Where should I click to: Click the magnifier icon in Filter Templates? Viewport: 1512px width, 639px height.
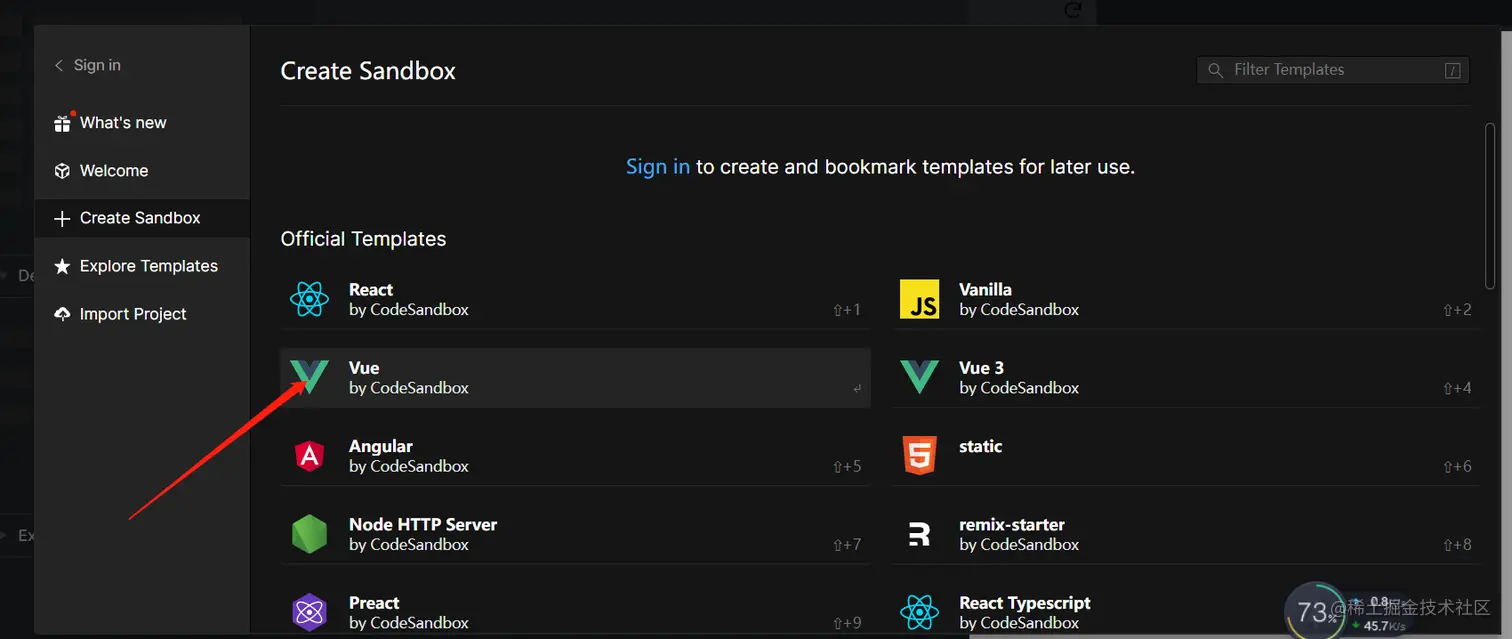point(1216,70)
